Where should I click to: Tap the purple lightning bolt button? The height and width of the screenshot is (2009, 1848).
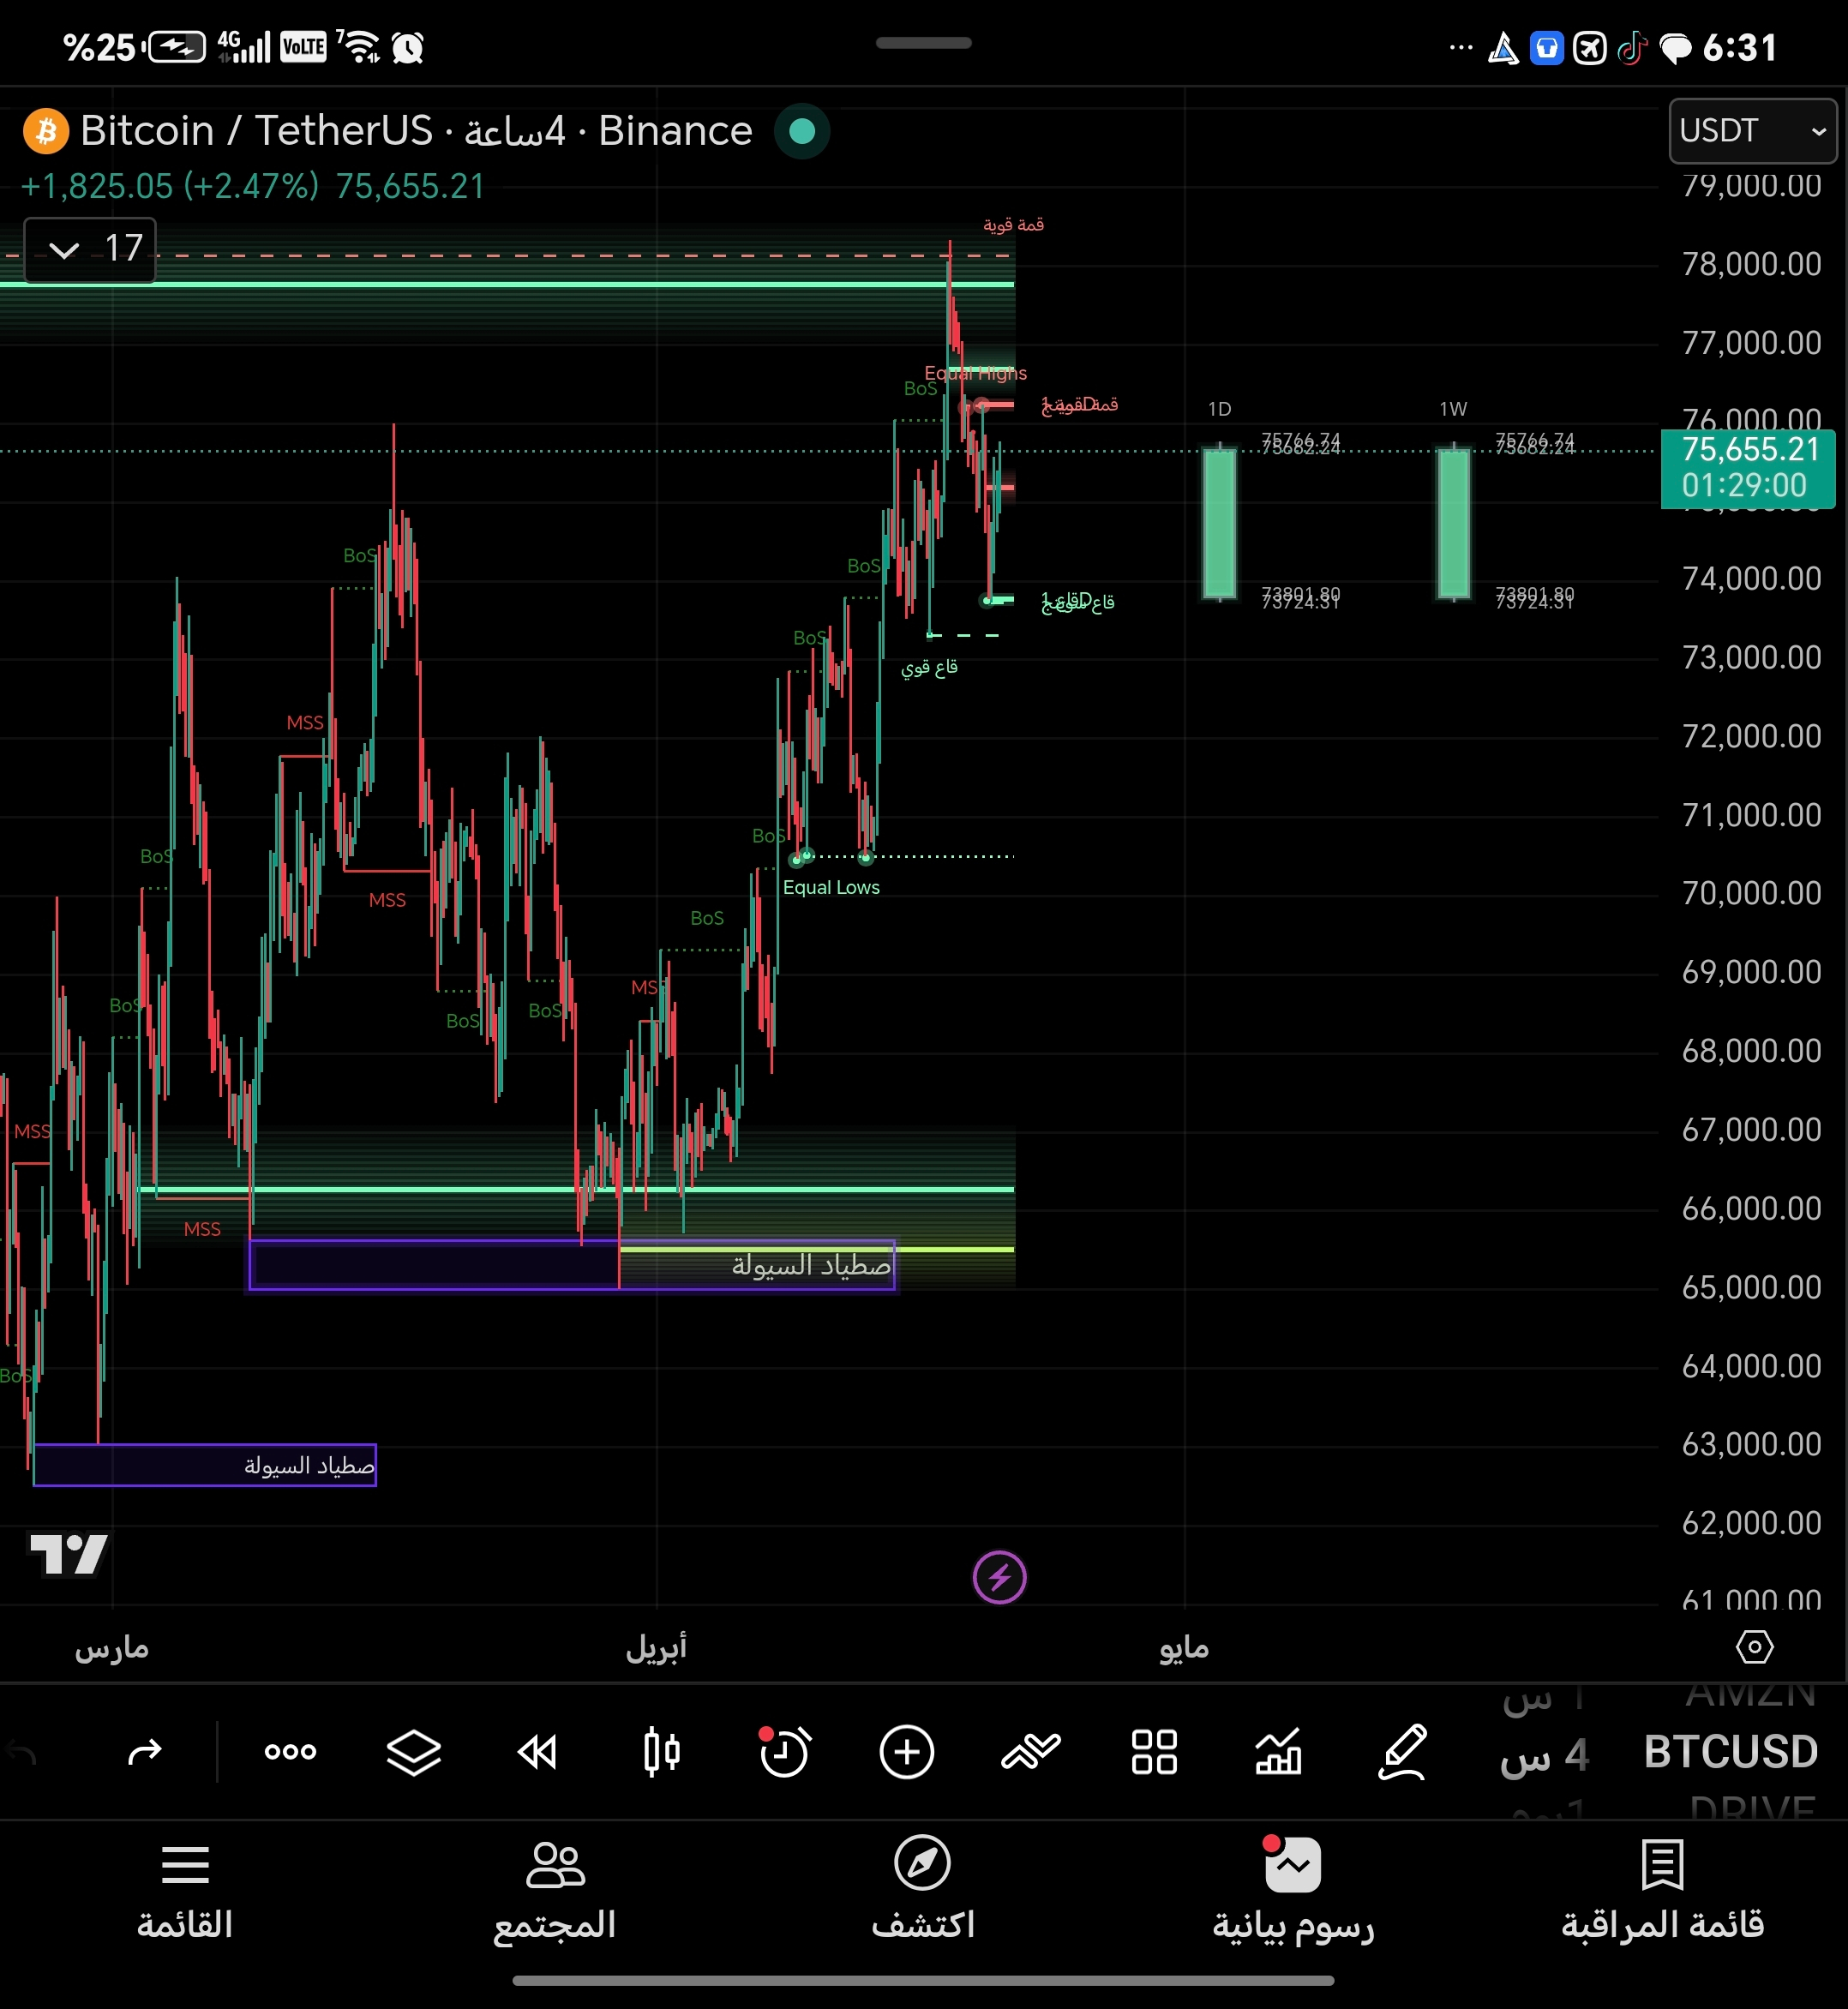(x=999, y=1578)
